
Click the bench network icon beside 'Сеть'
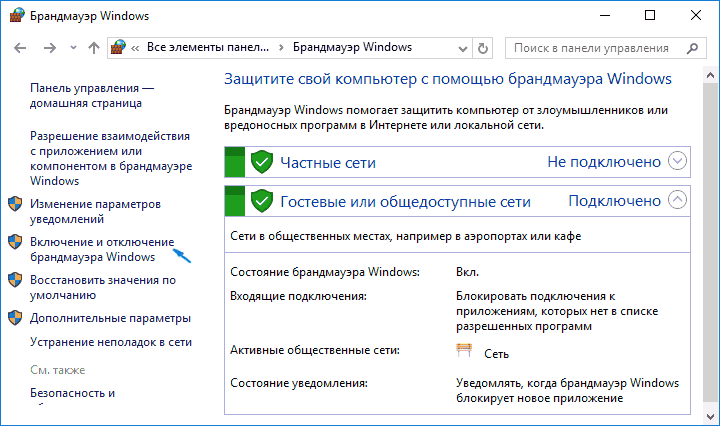point(464,350)
